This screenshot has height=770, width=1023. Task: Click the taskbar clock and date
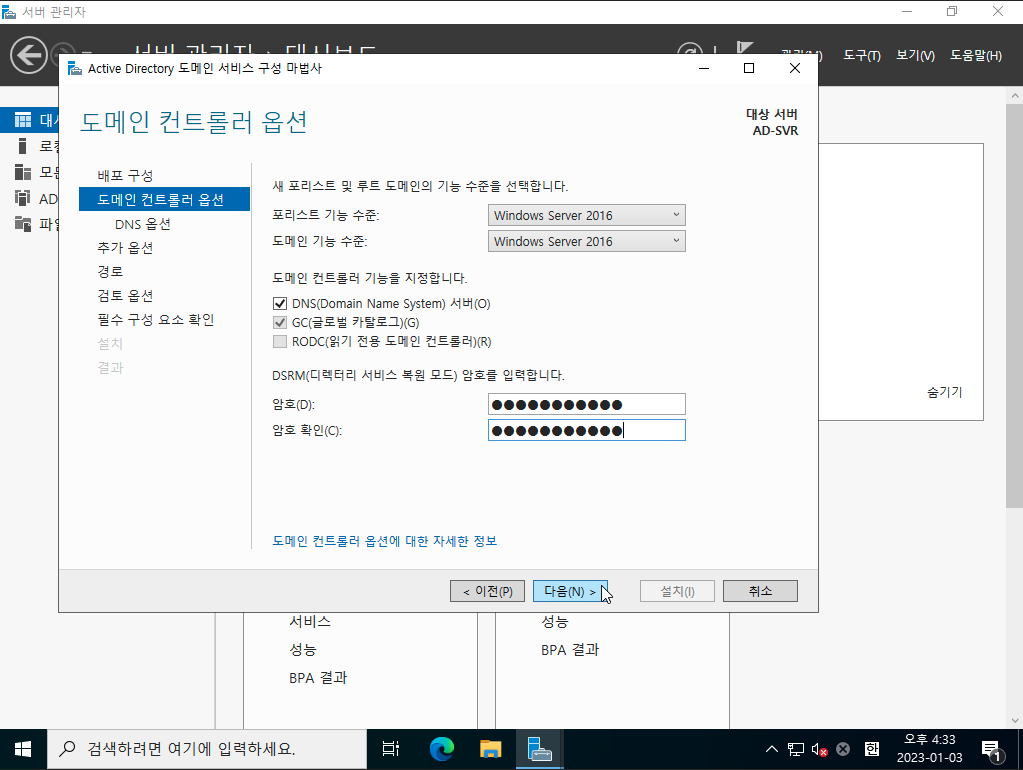[930, 749]
